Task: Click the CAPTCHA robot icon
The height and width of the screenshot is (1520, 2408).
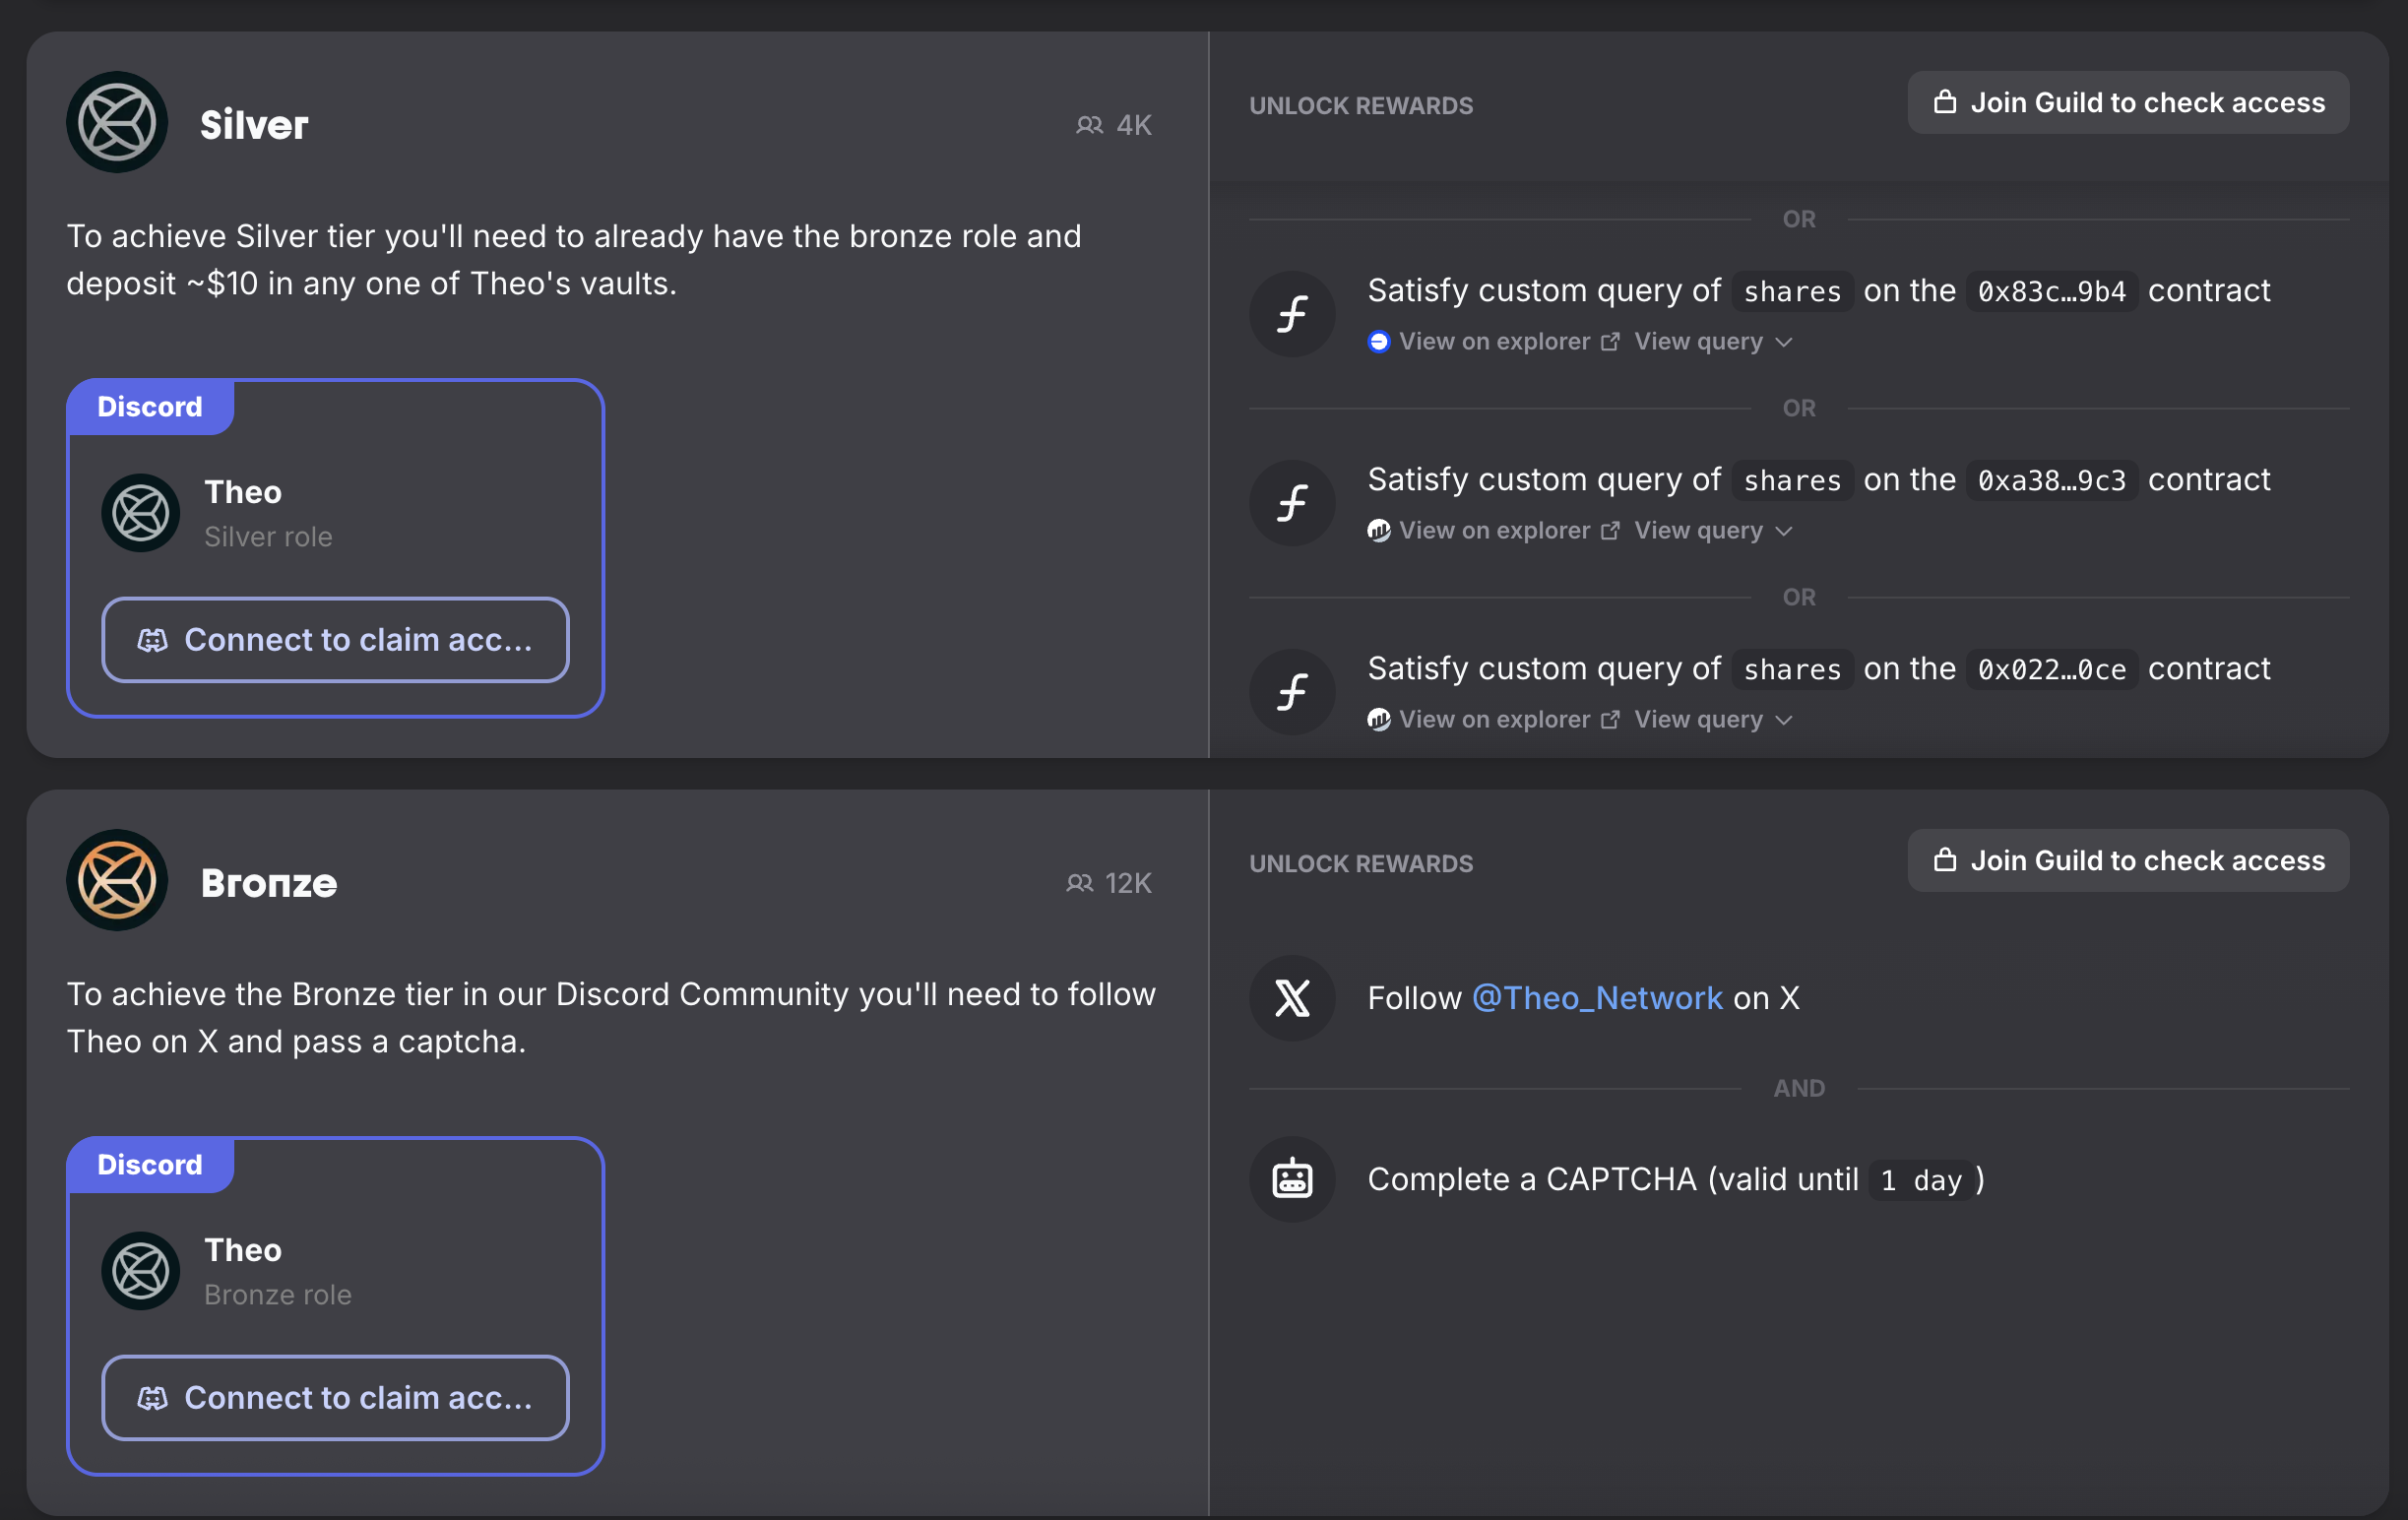Action: pos(1292,1179)
